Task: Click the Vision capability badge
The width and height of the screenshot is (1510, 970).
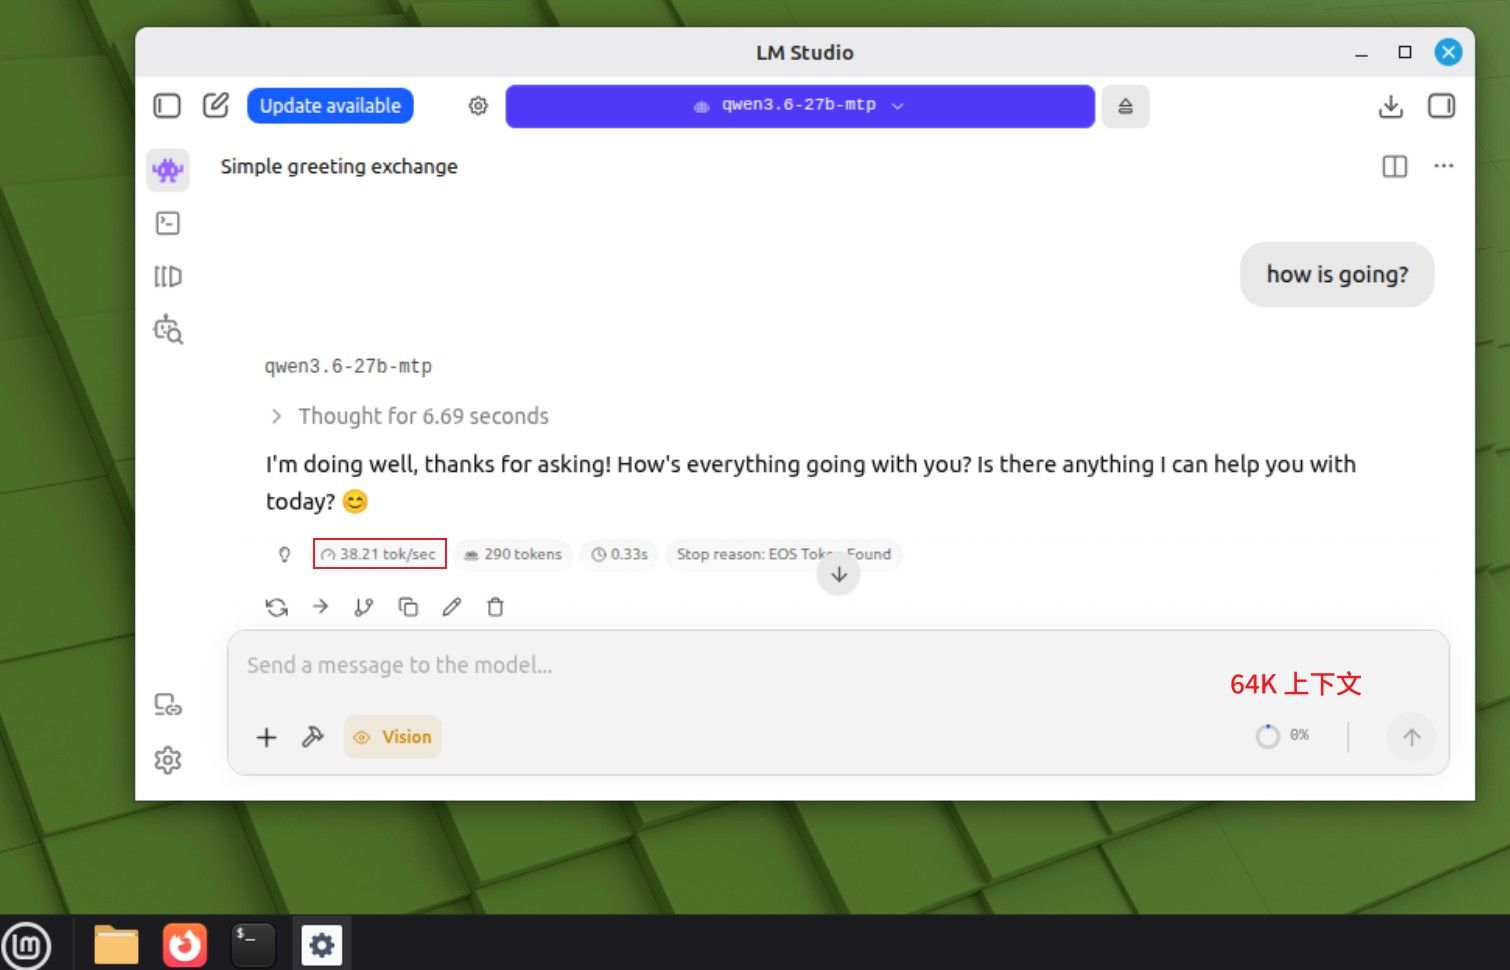Action: (x=393, y=737)
